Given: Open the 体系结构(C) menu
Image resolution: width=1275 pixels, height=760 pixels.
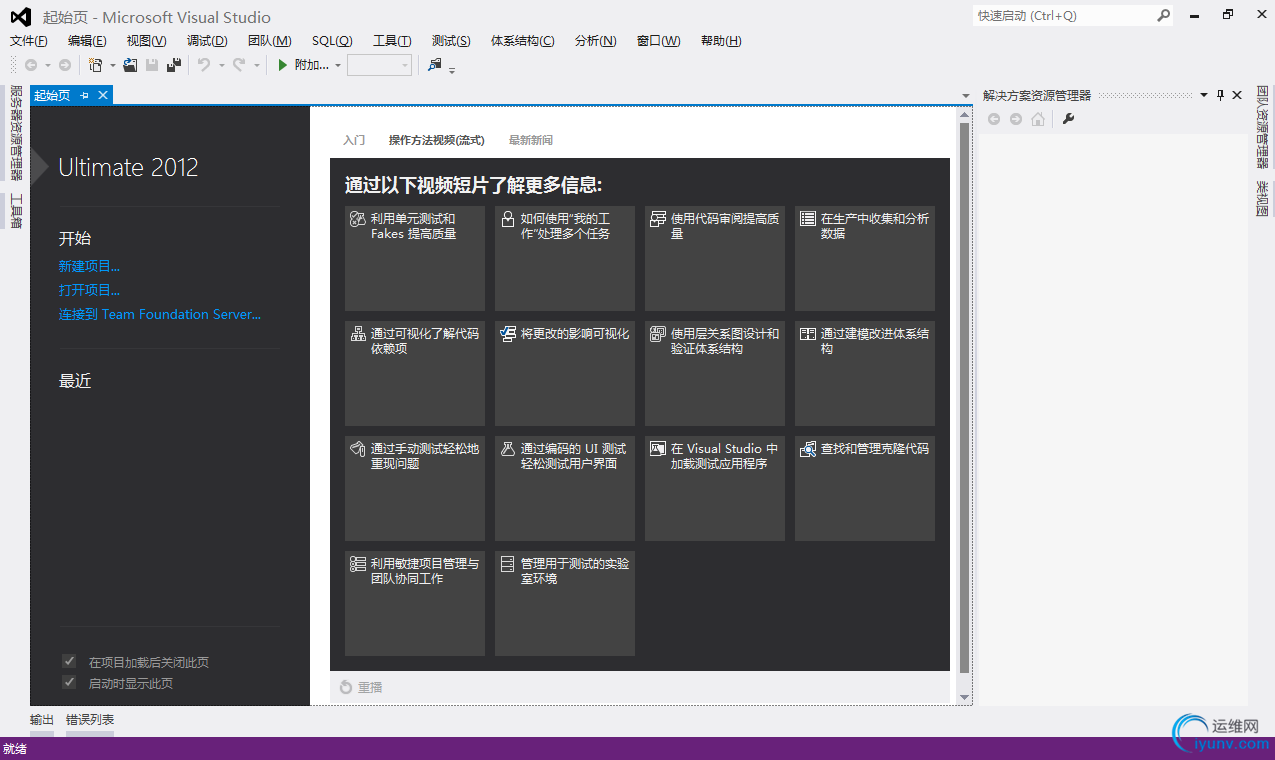Looking at the screenshot, I should click(523, 41).
